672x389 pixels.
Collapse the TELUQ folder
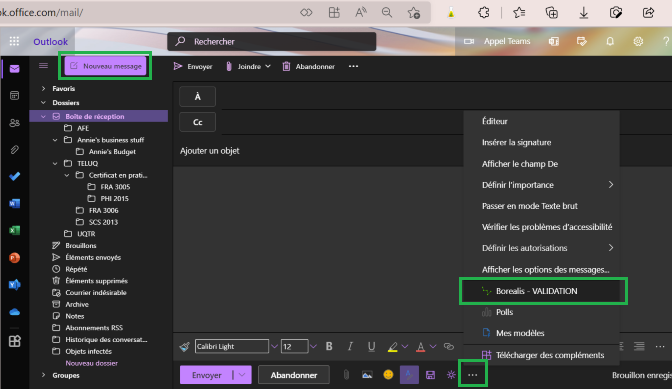(x=55, y=163)
